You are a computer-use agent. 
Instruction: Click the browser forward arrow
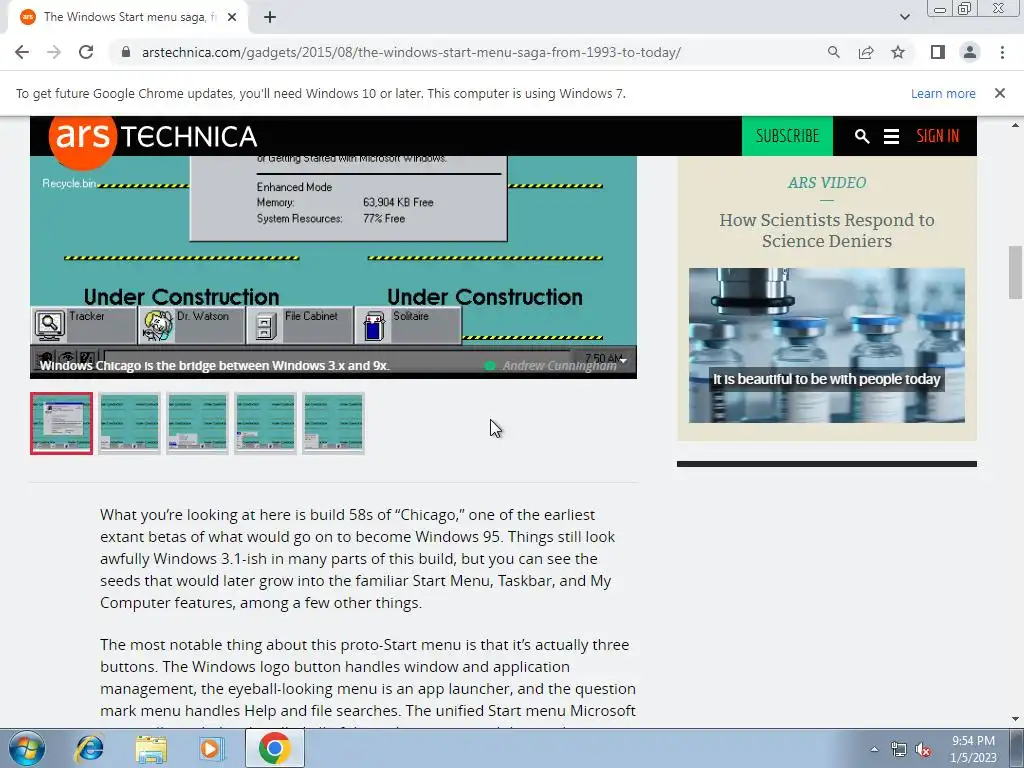(54, 52)
